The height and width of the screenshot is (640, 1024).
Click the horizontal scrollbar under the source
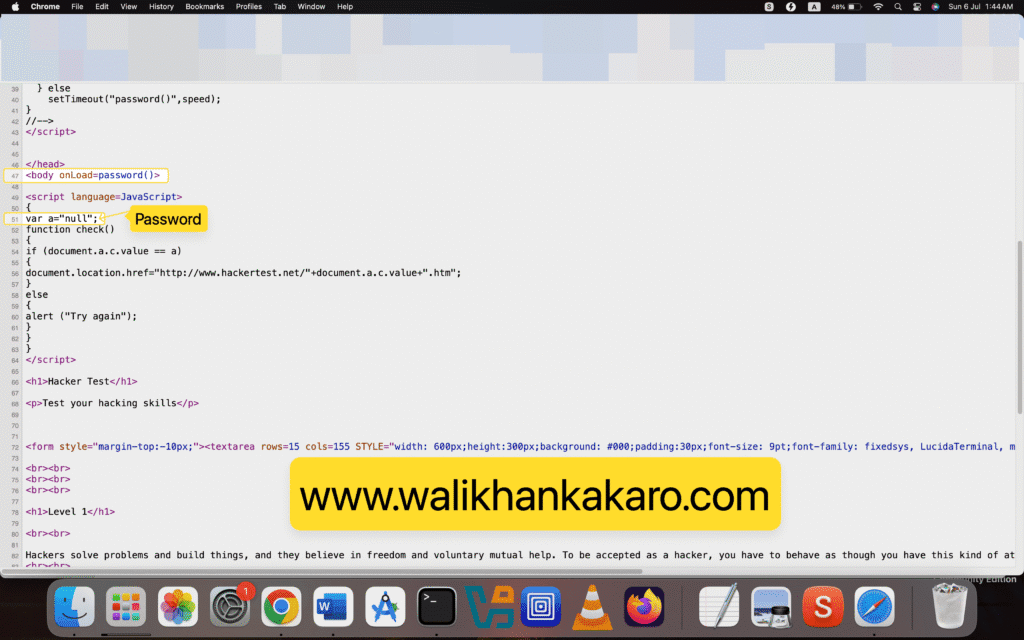point(323,571)
